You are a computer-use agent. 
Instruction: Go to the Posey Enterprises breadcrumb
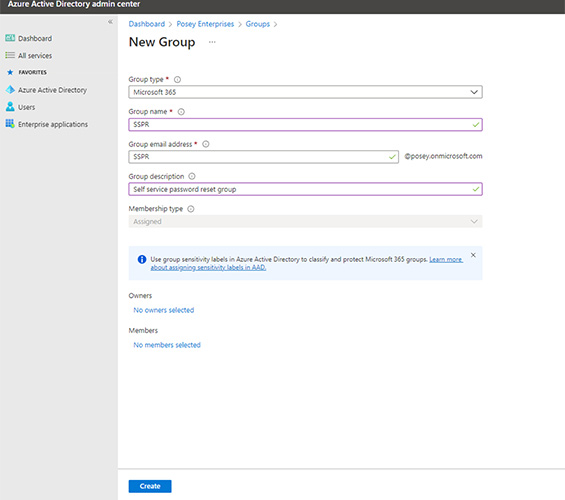click(205, 24)
